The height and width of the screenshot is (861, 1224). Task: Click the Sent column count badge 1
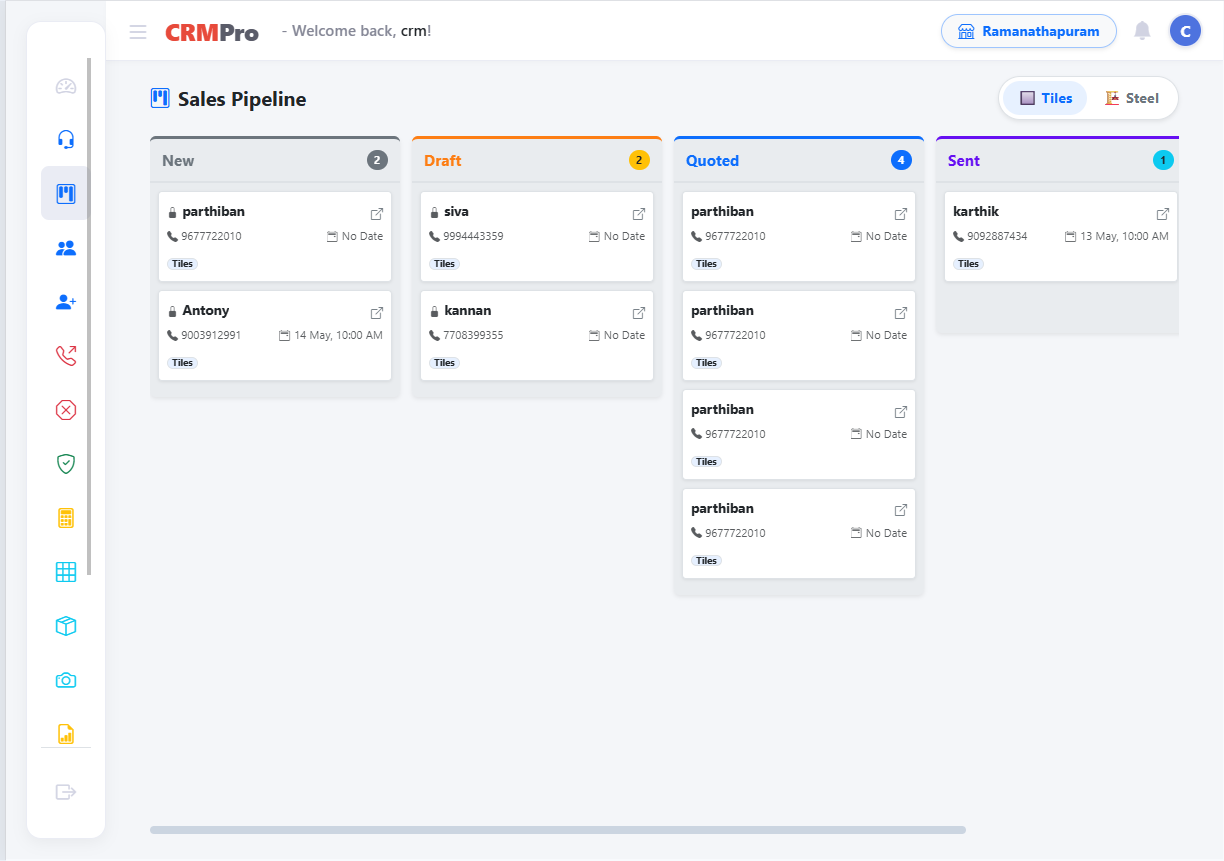[x=1163, y=160]
